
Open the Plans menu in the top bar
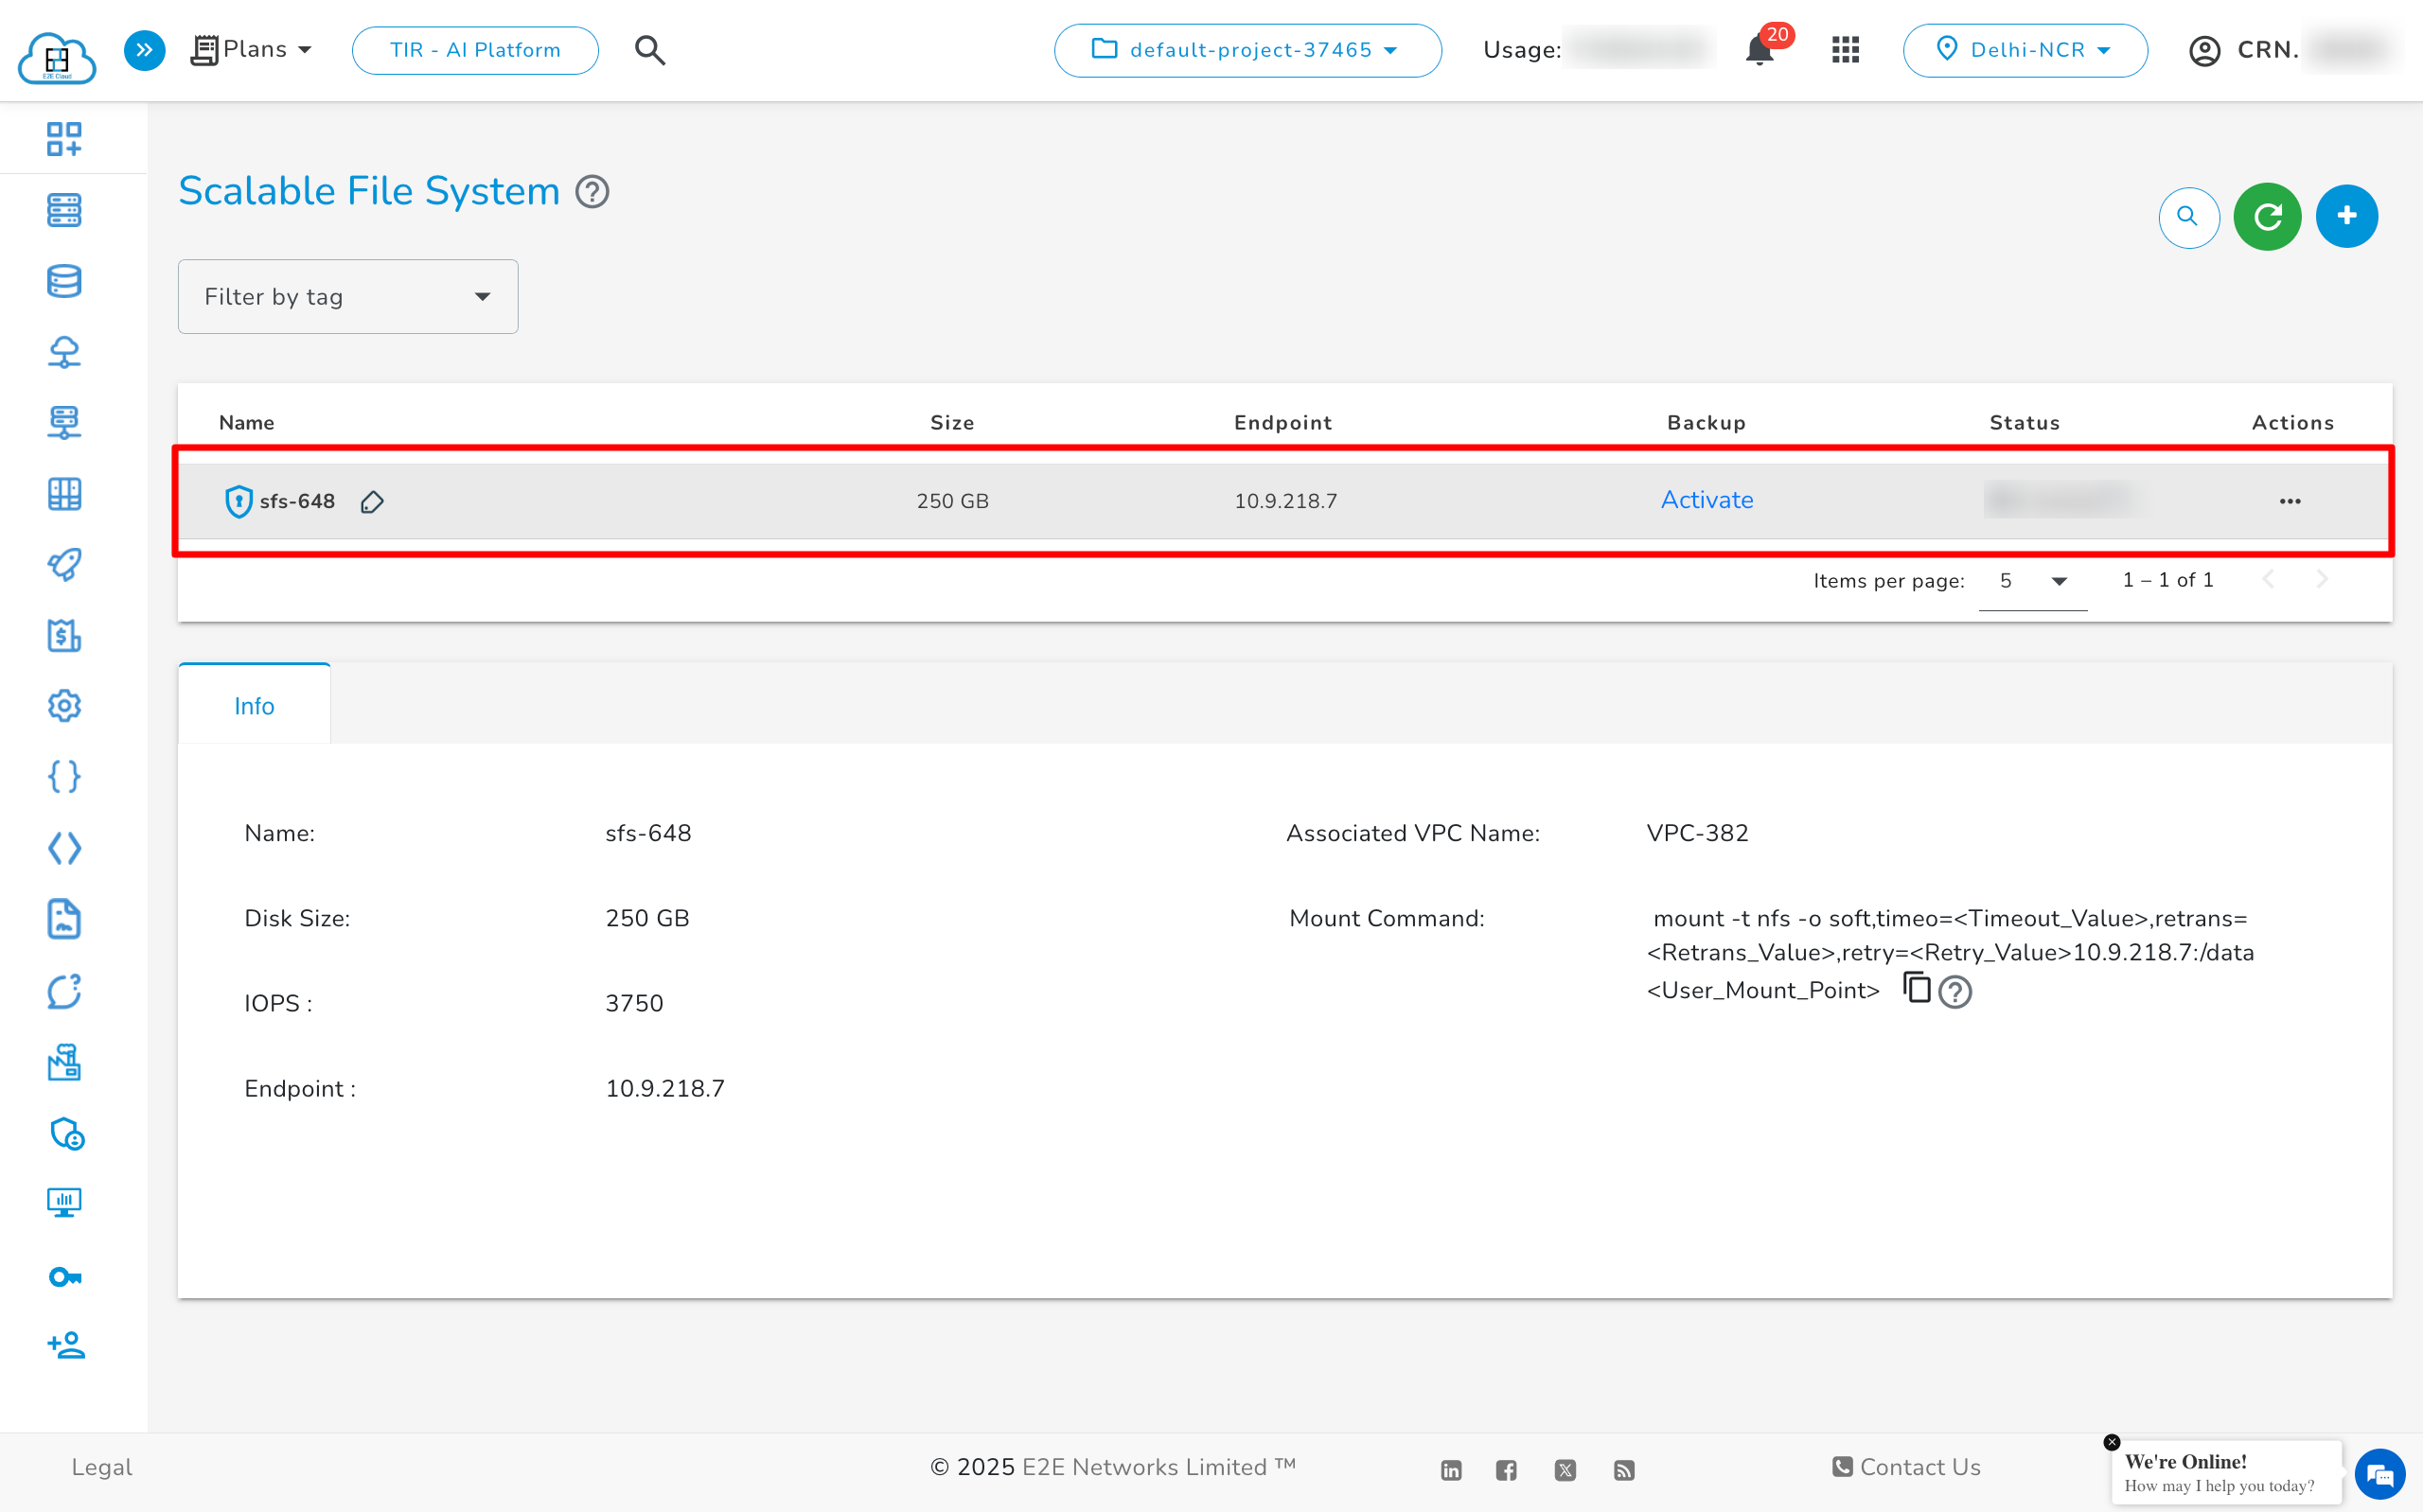click(251, 48)
